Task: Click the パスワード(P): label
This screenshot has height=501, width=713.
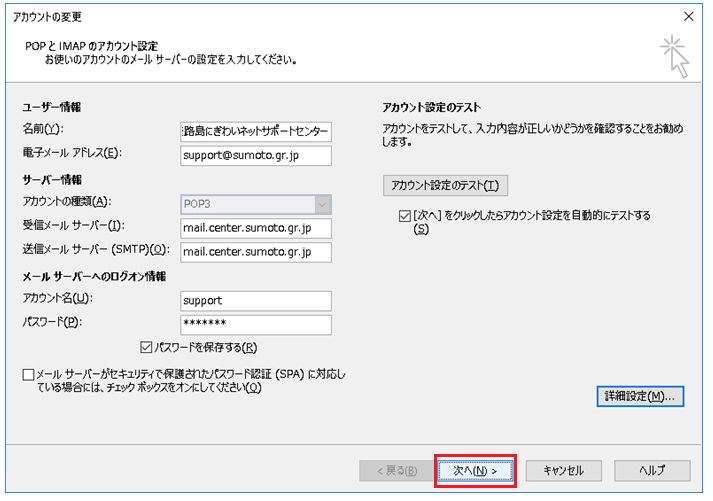Action: [52, 322]
